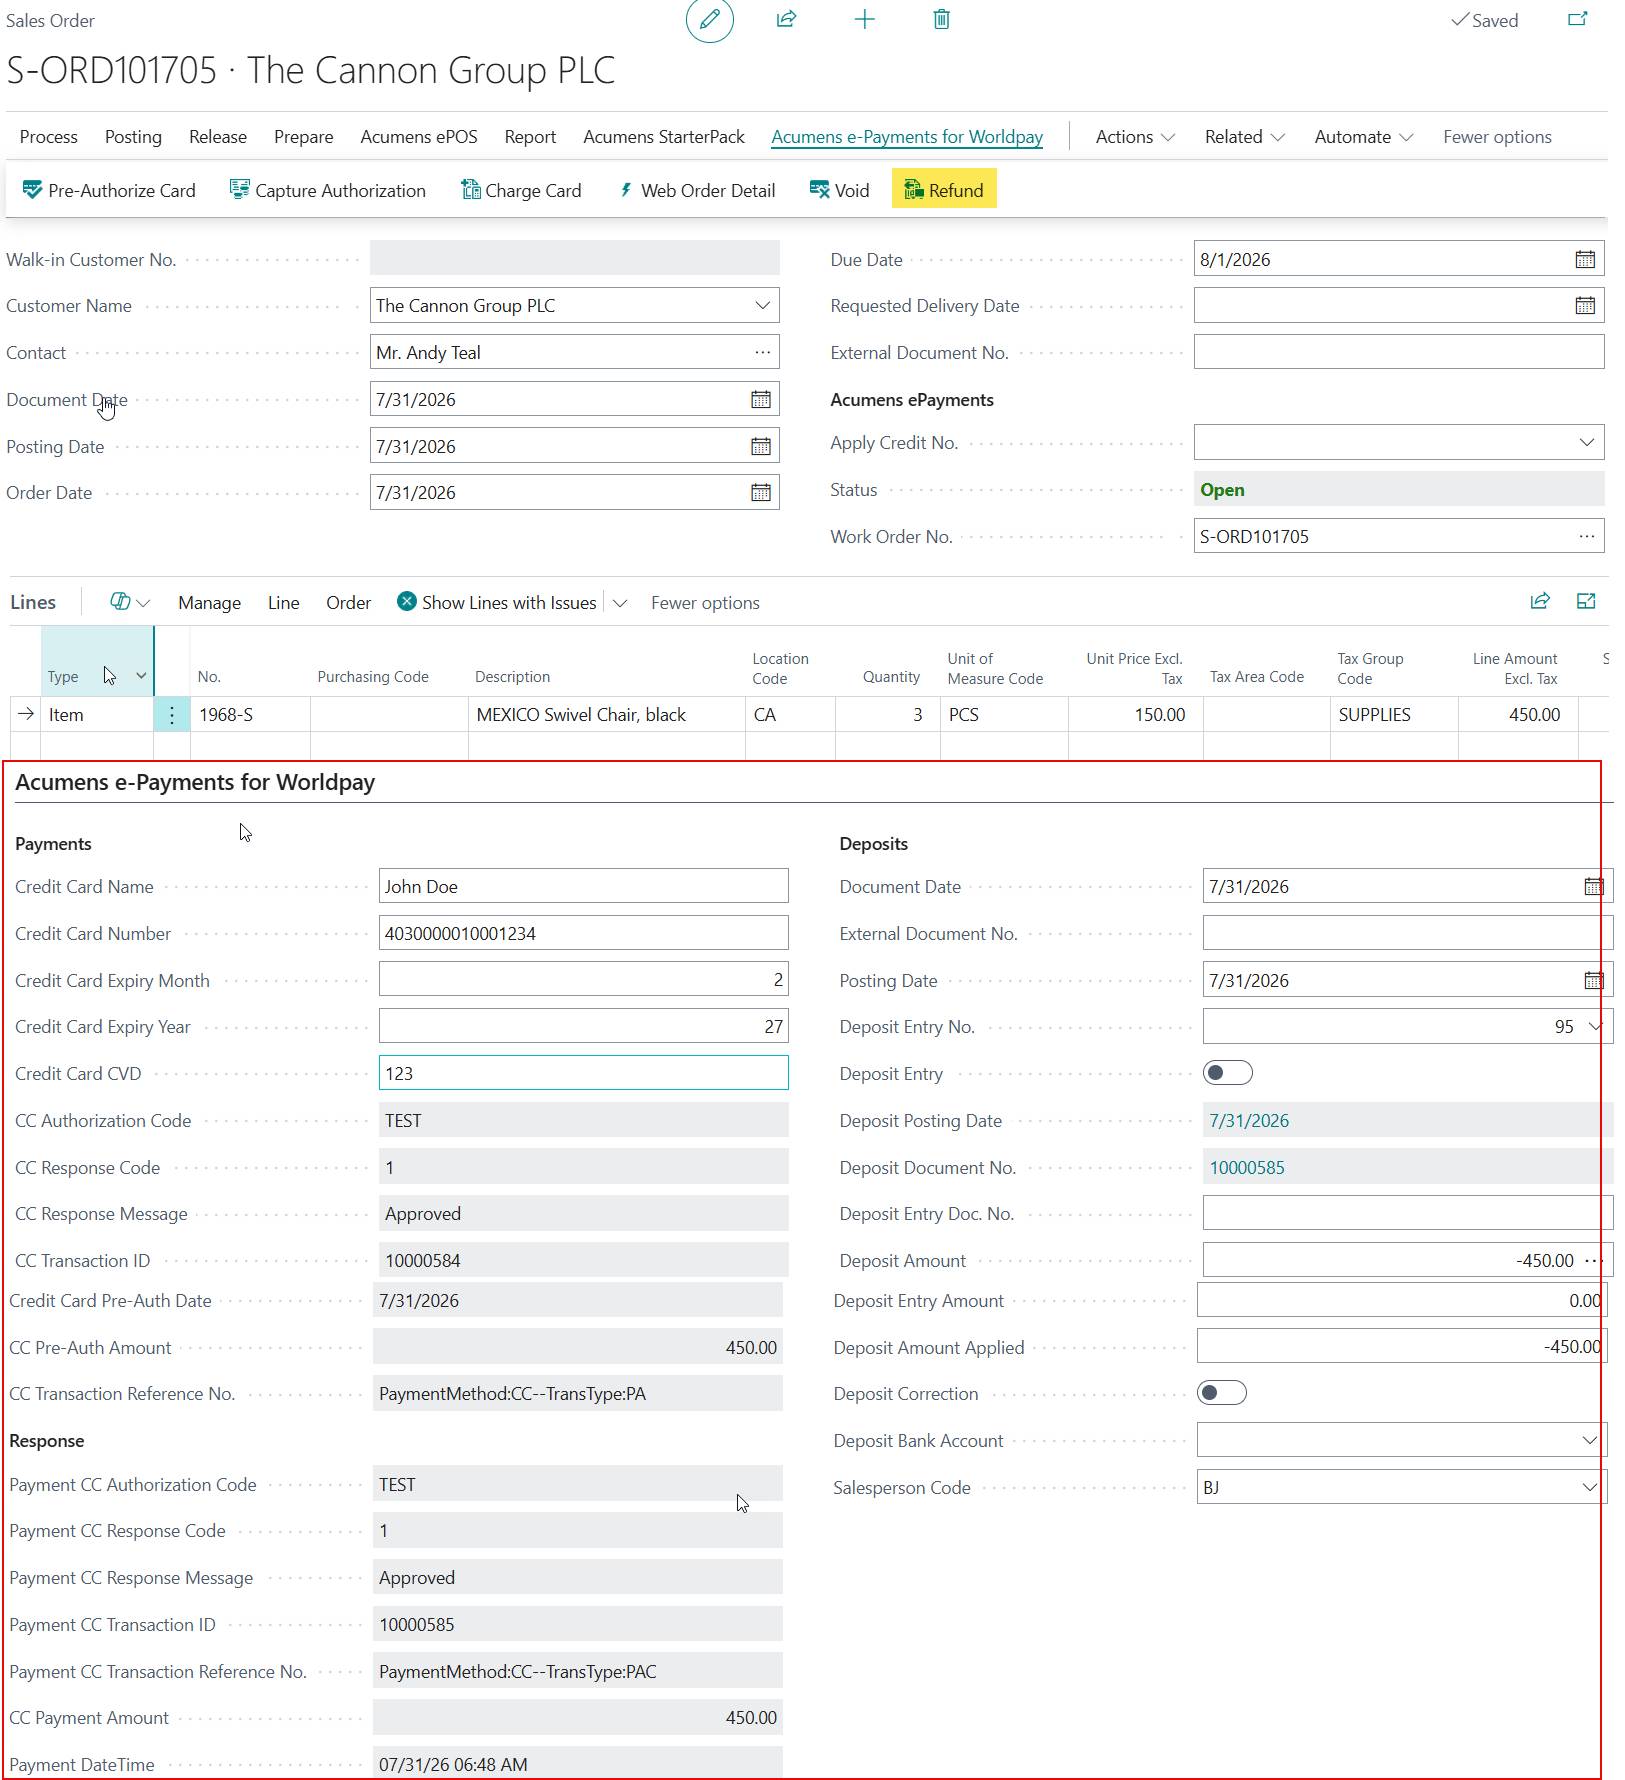Screen dimensions: 1625x1780
Task: Open the Related menu dropdown
Action: (1244, 137)
